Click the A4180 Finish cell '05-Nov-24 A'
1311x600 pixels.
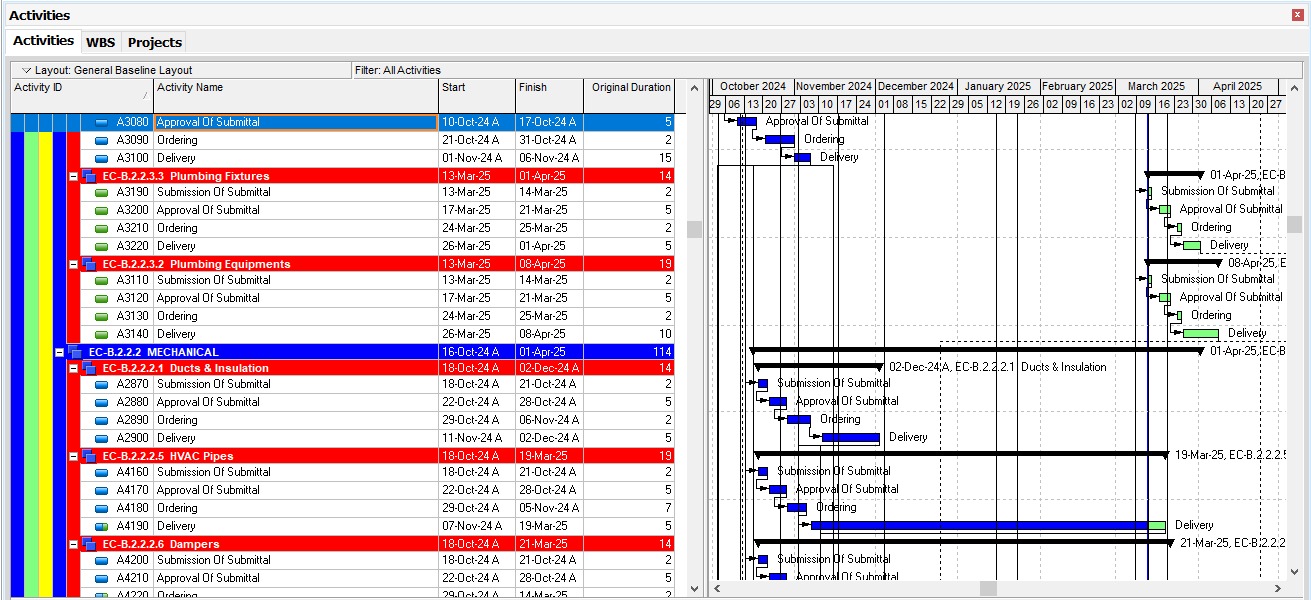point(549,508)
